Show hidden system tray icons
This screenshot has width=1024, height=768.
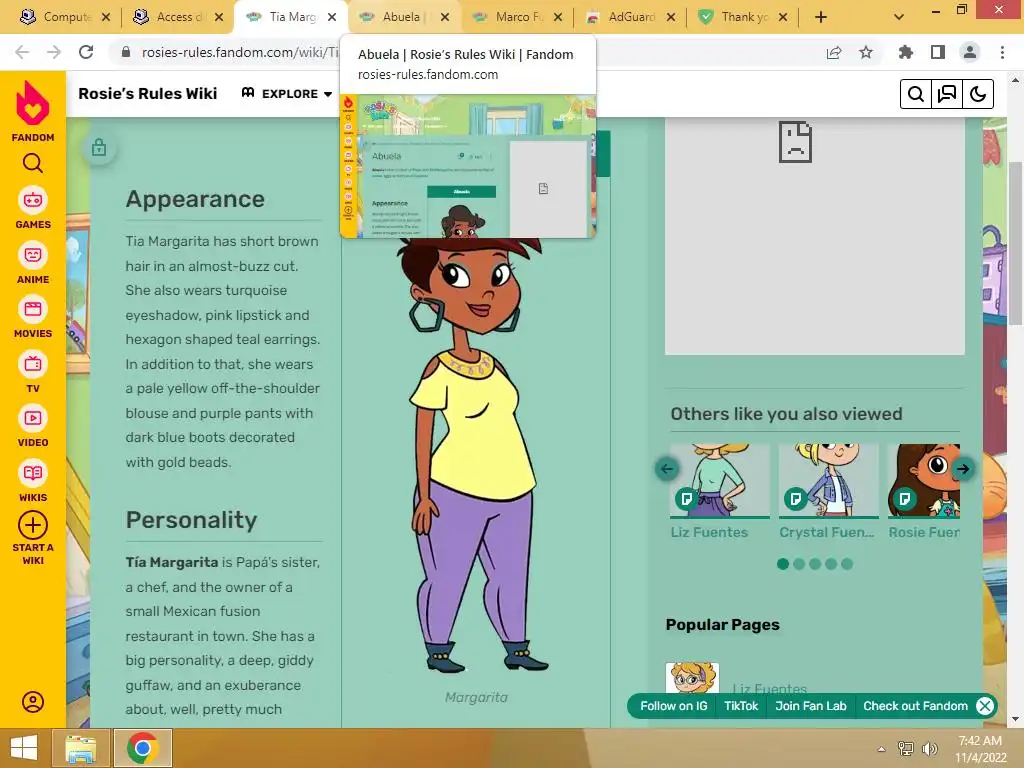[x=882, y=749]
